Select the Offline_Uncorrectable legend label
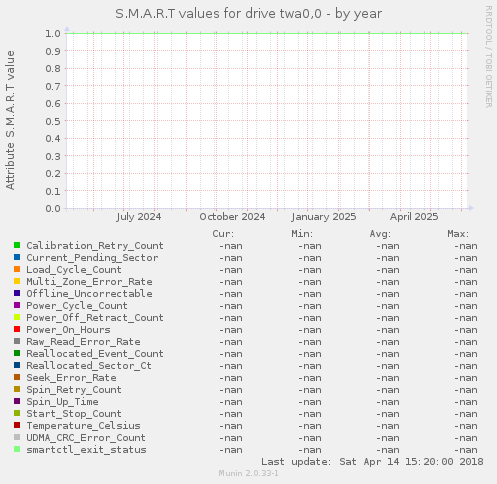The height and width of the screenshot is (484, 497). click(89, 294)
